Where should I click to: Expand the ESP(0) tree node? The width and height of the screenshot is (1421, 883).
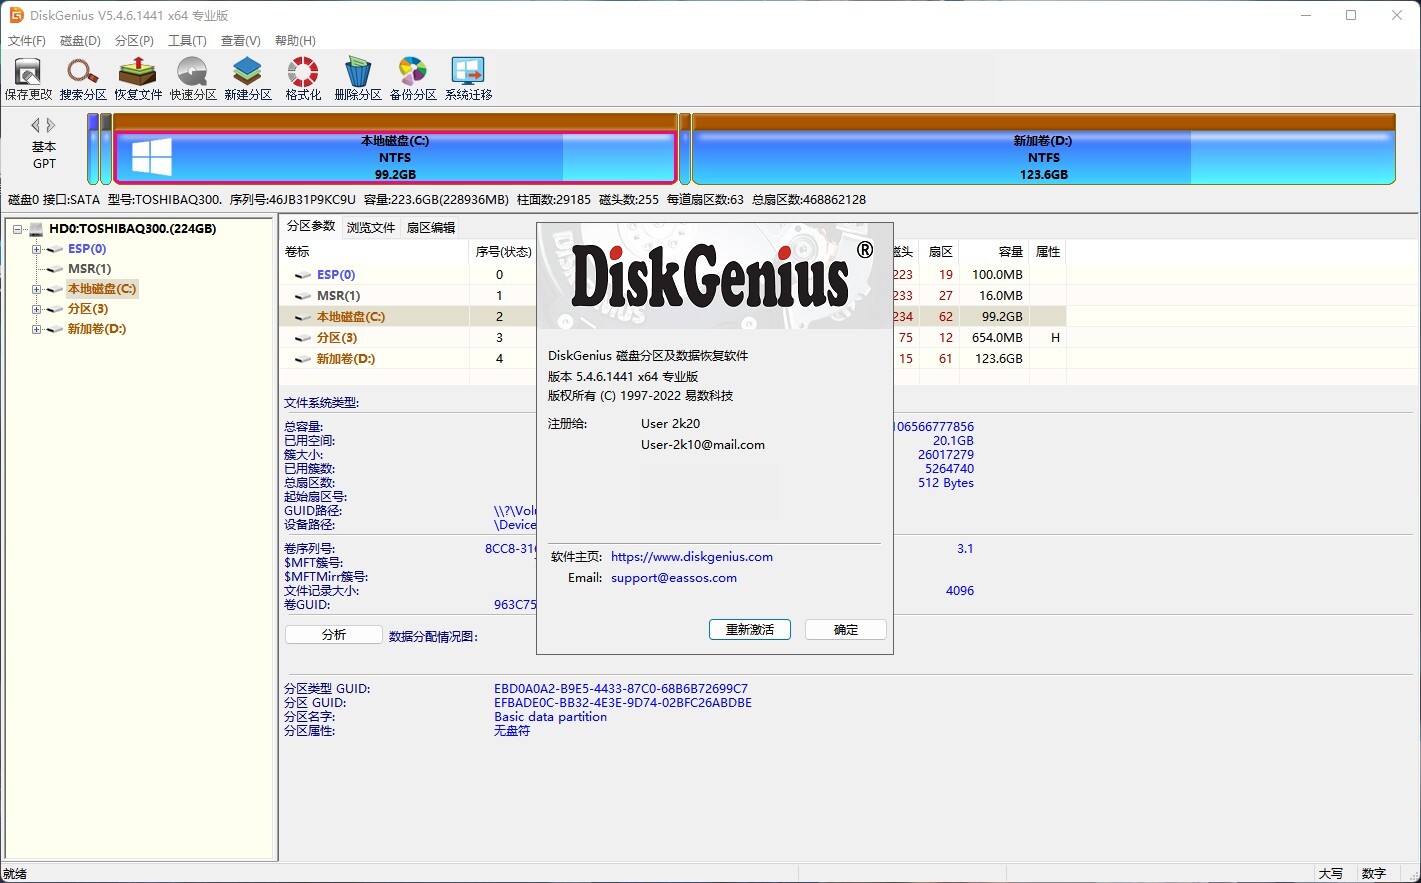[x=36, y=249]
